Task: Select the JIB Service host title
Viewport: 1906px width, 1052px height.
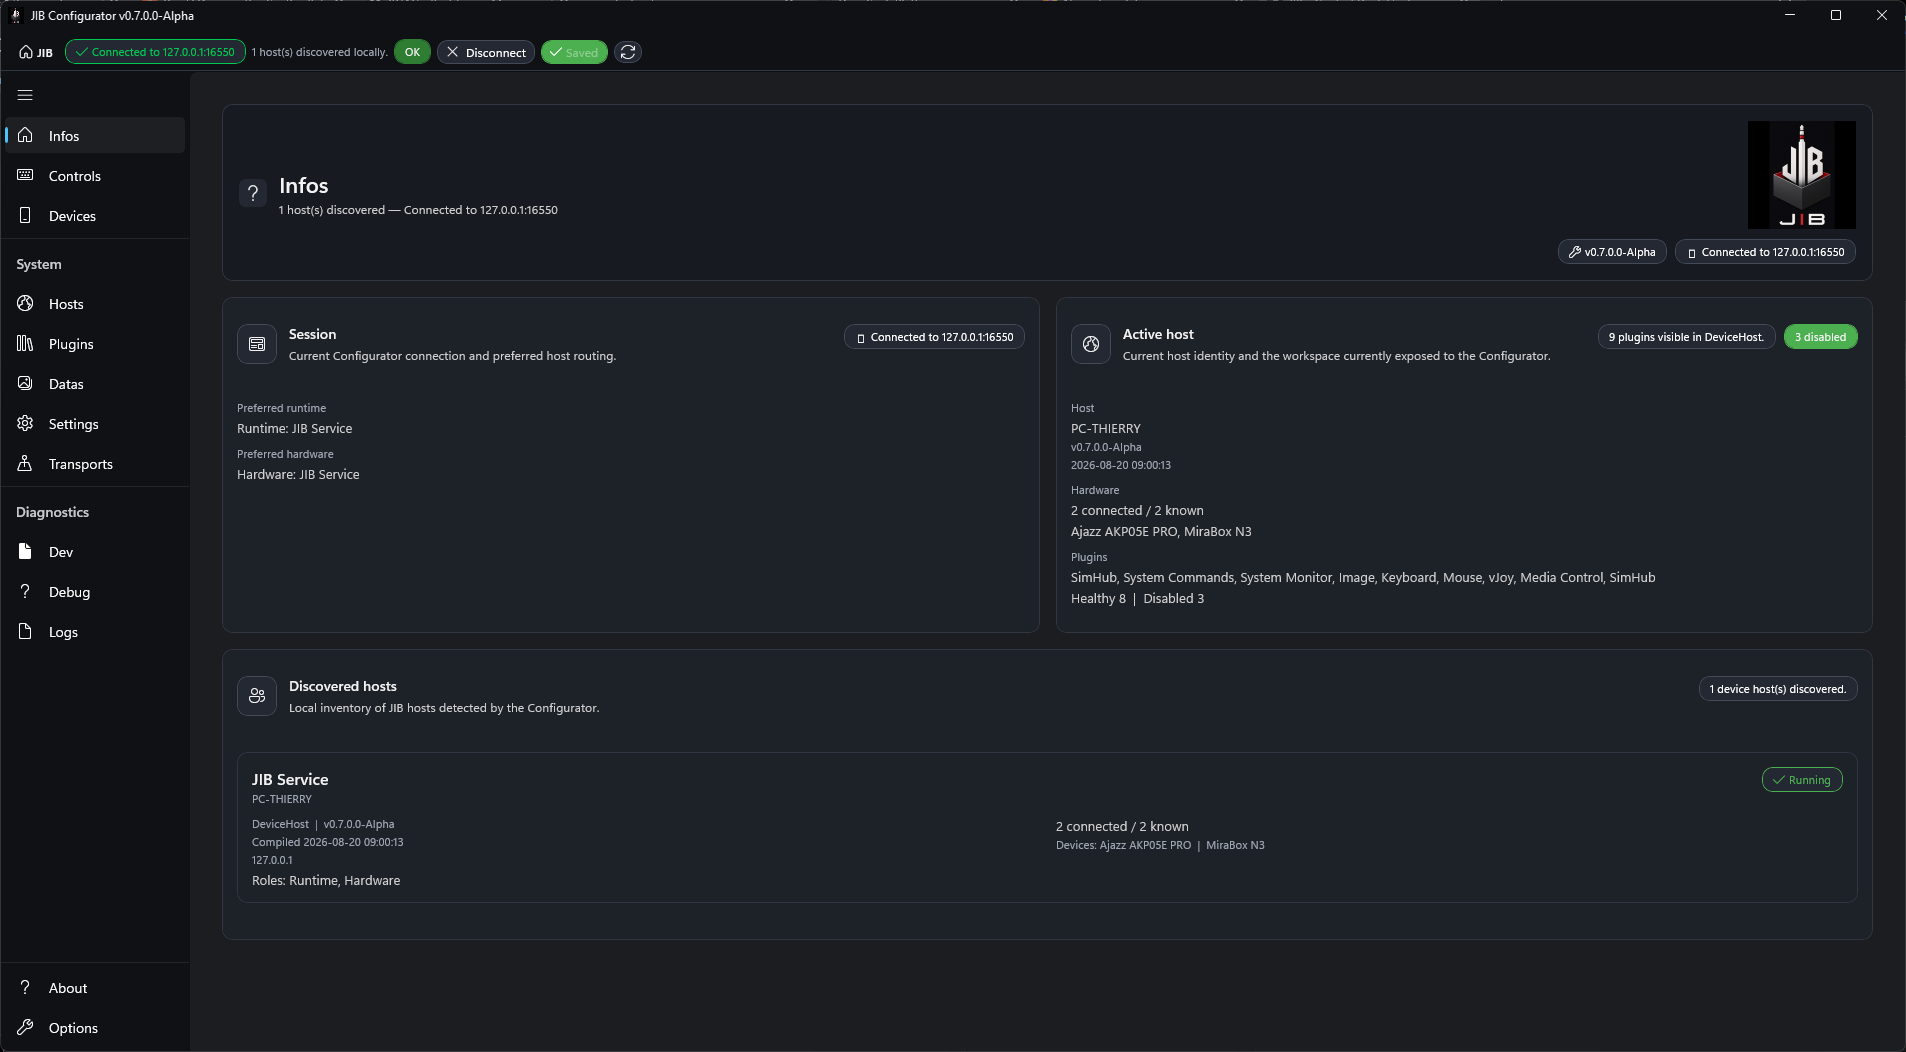Action: [290, 779]
